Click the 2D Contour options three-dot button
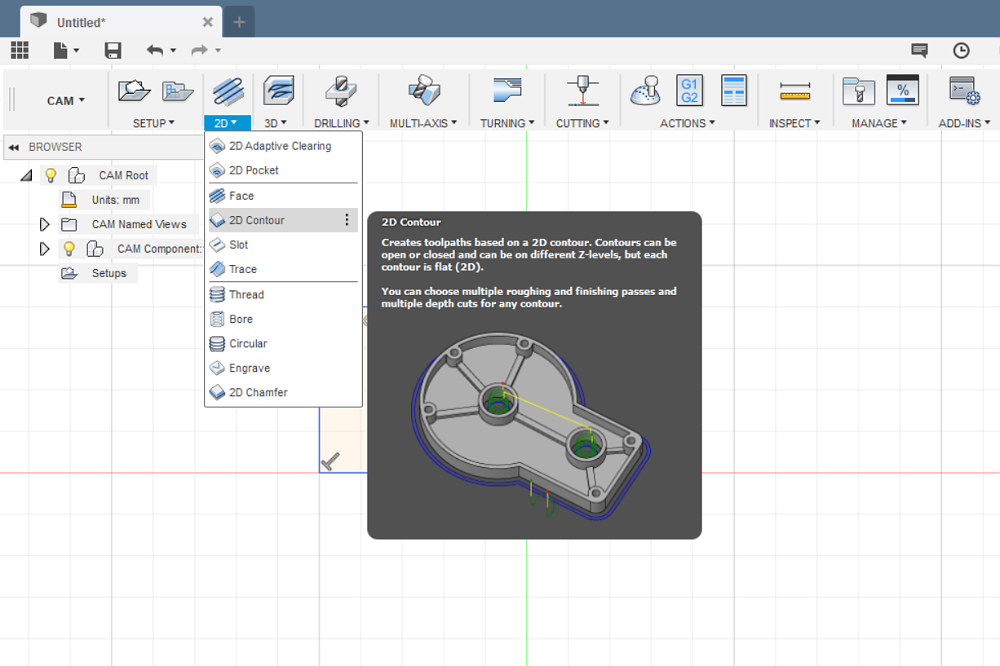This screenshot has height=666, width=1000. (347, 220)
